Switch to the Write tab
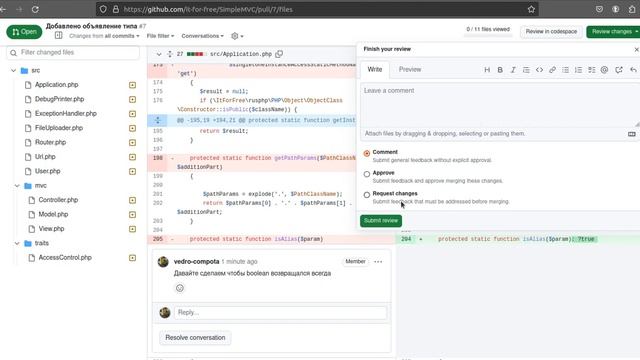 coord(375,69)
